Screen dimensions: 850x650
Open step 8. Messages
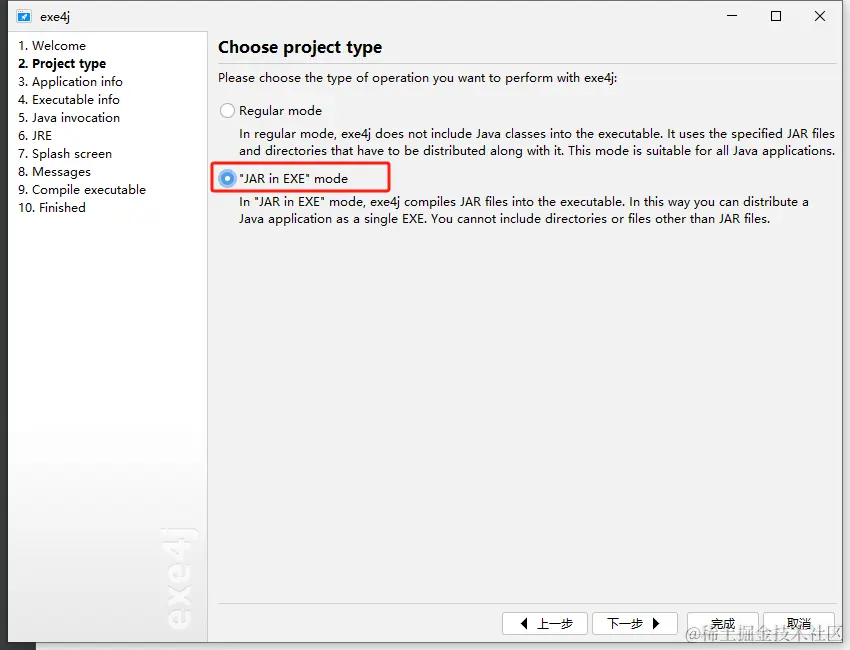[x=54, y=172]
